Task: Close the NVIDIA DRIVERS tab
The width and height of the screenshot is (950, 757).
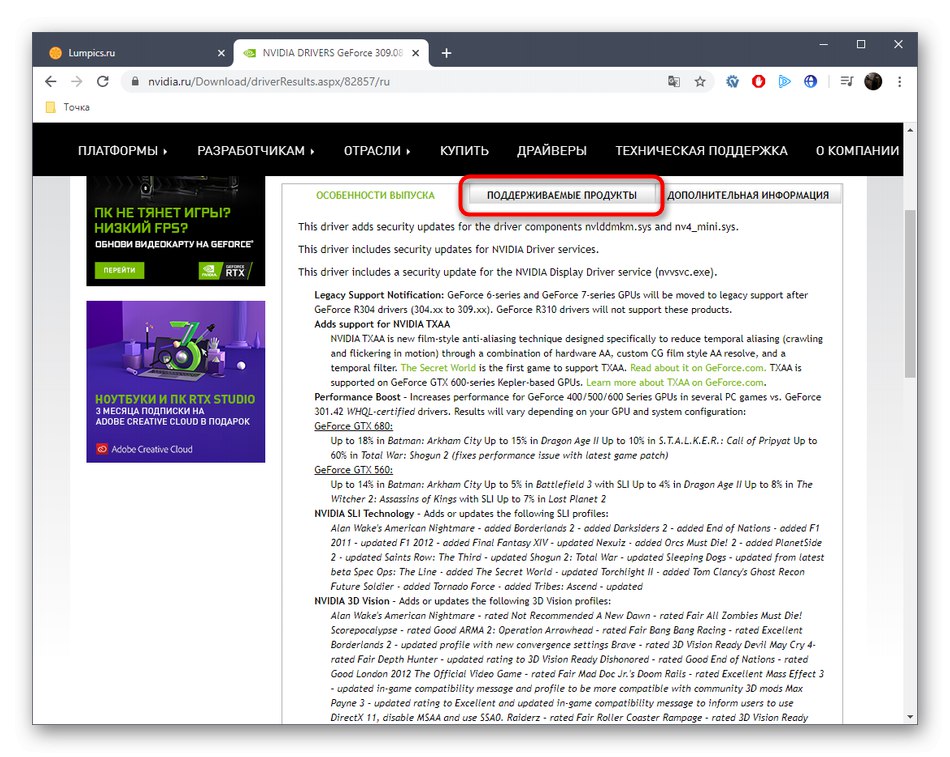Action: click(x=416, y=53)
